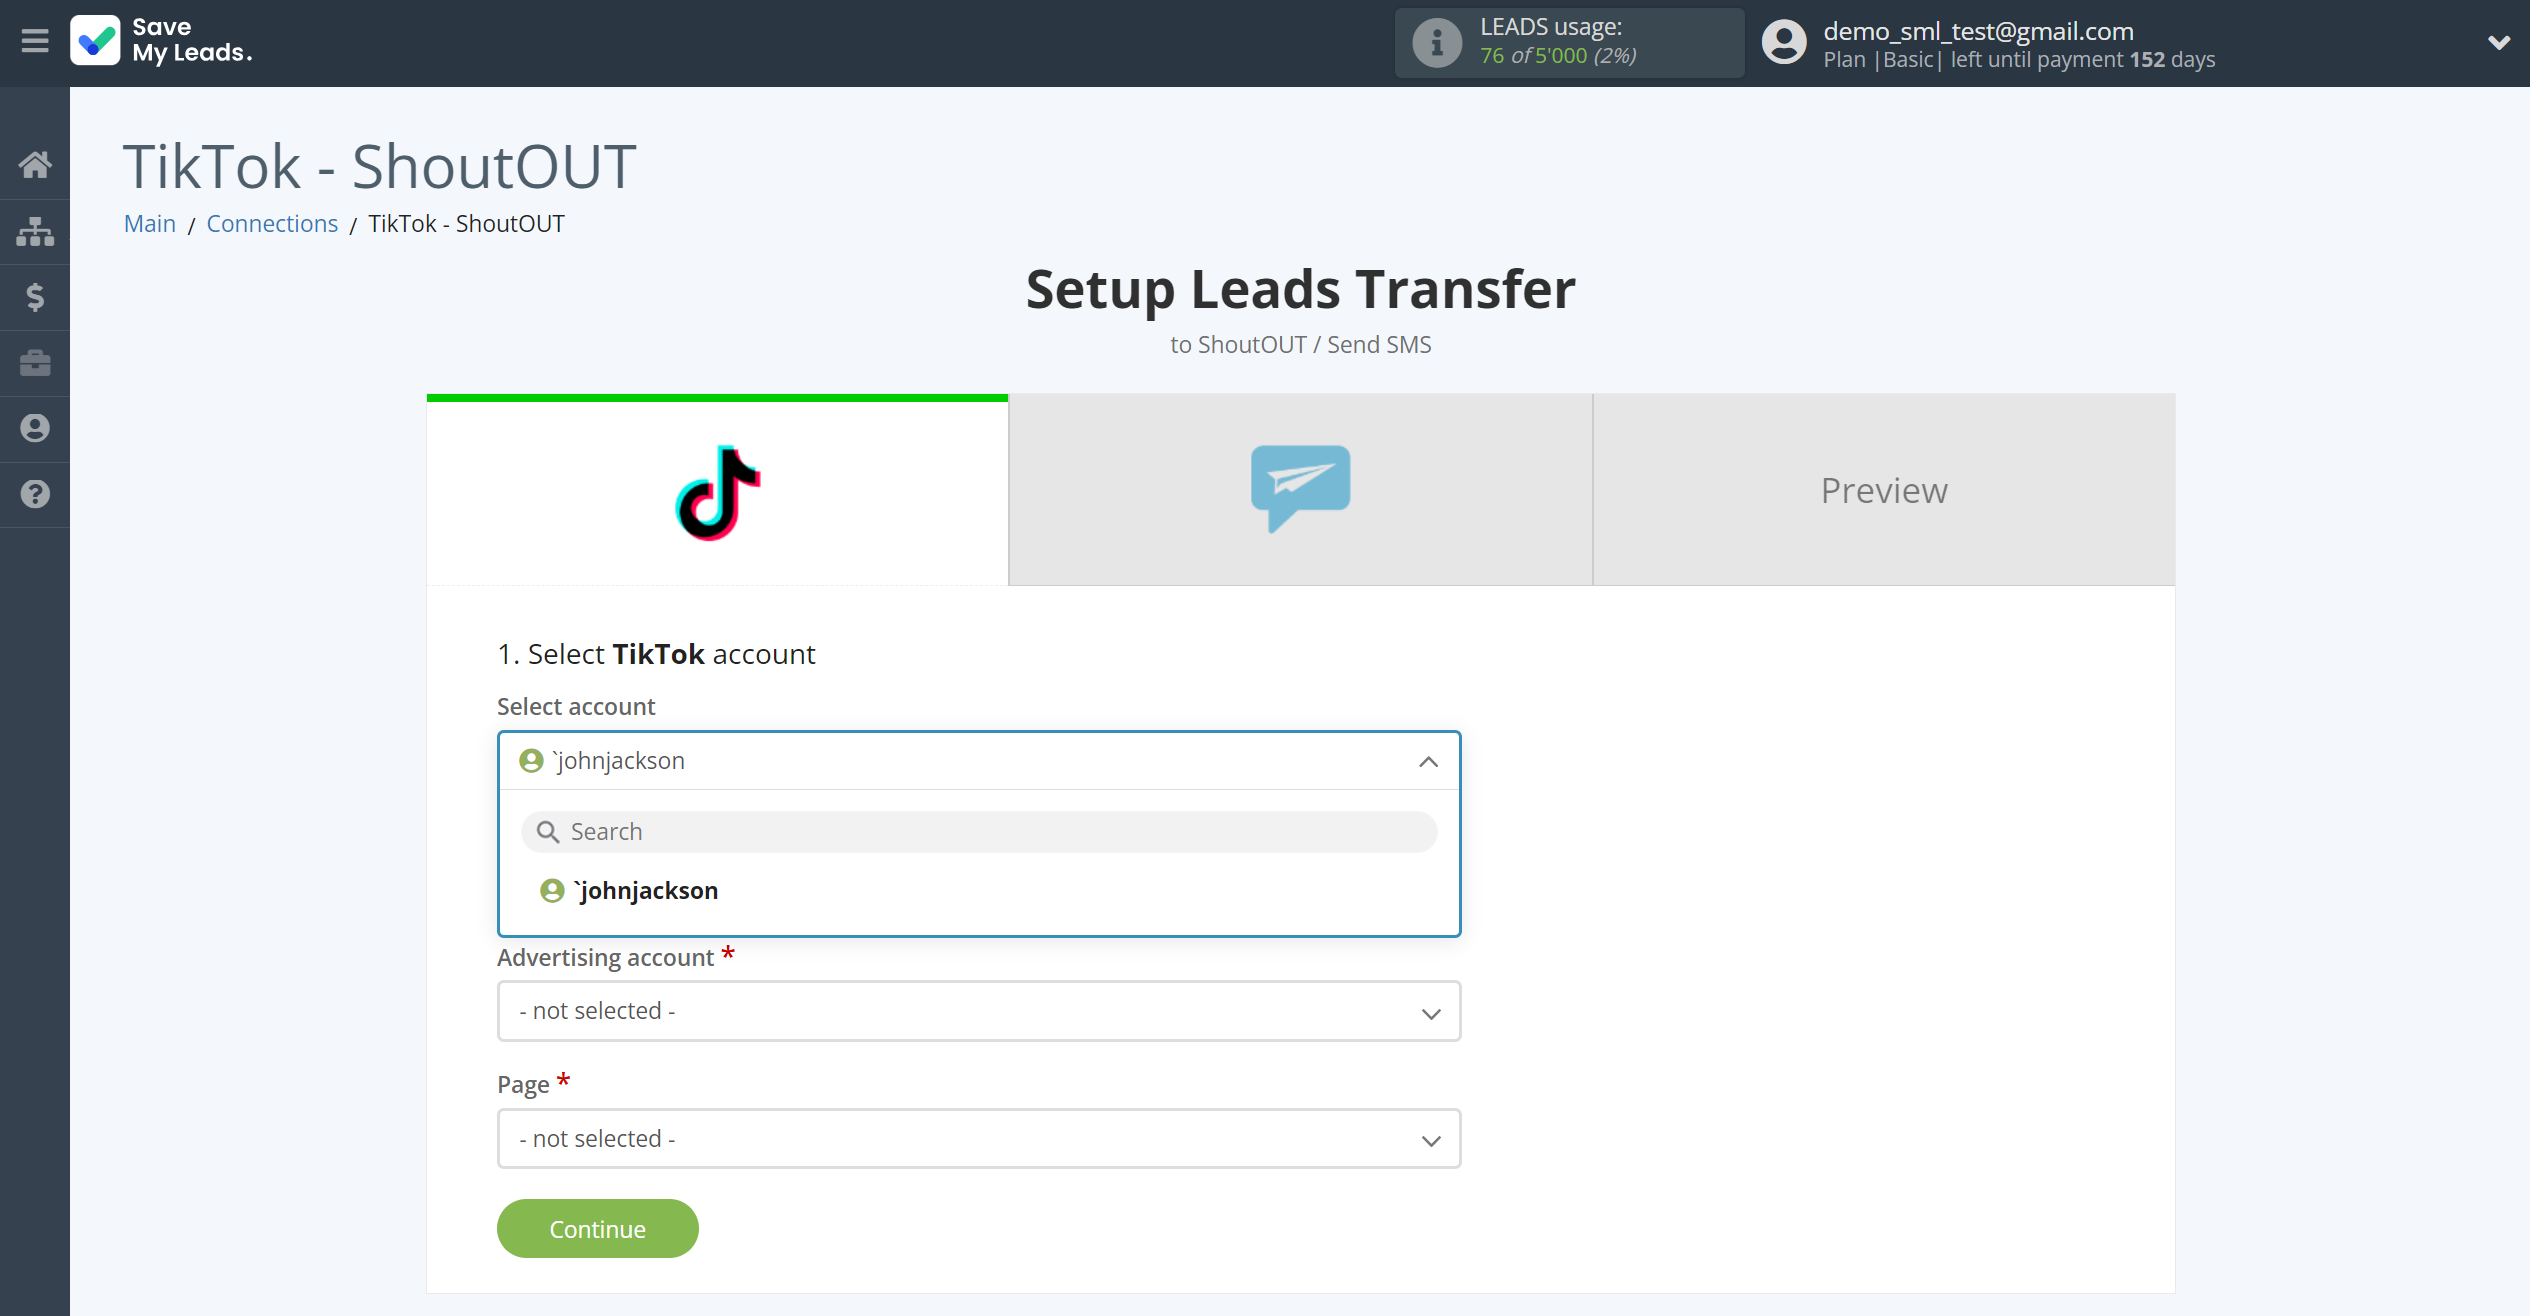The image size is (2530, 1316).
Task: Expand the Page required dropdown
Action: [x=979, y=1139]
